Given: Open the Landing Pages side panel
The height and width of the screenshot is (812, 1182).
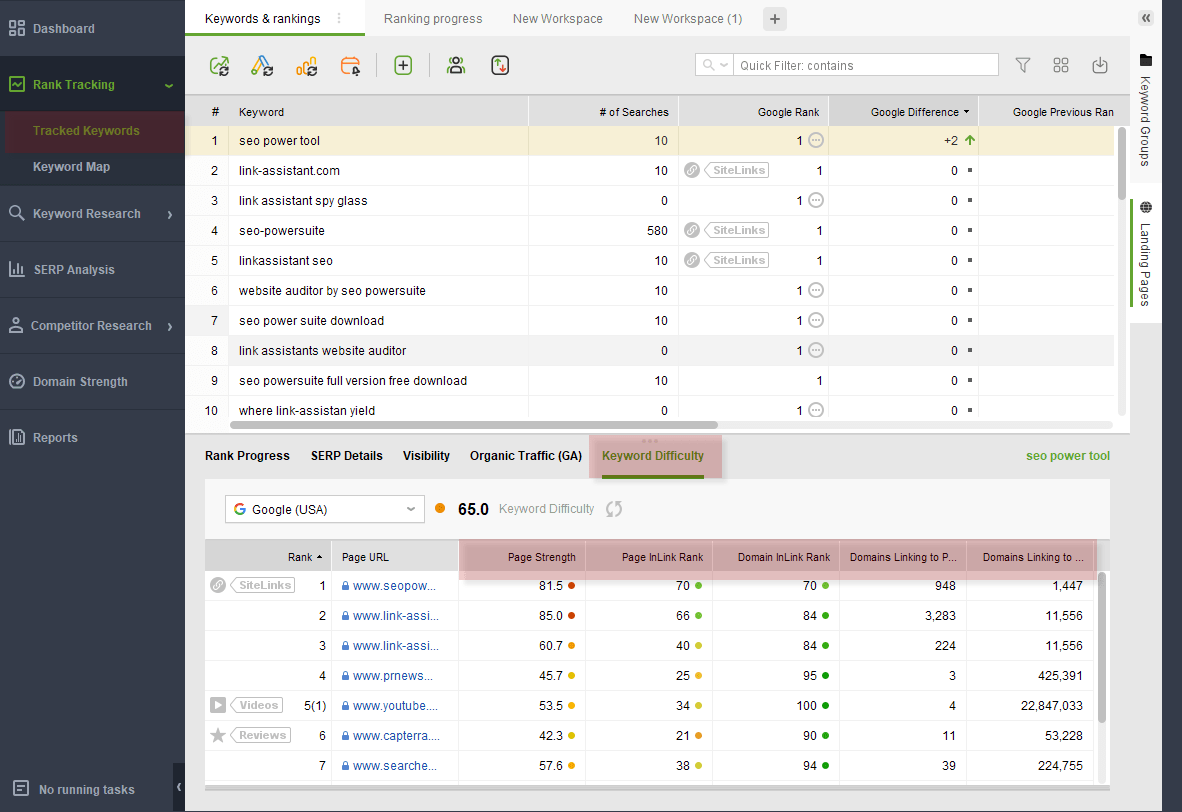Looking at the screenshot, I should pos(1146,254).
